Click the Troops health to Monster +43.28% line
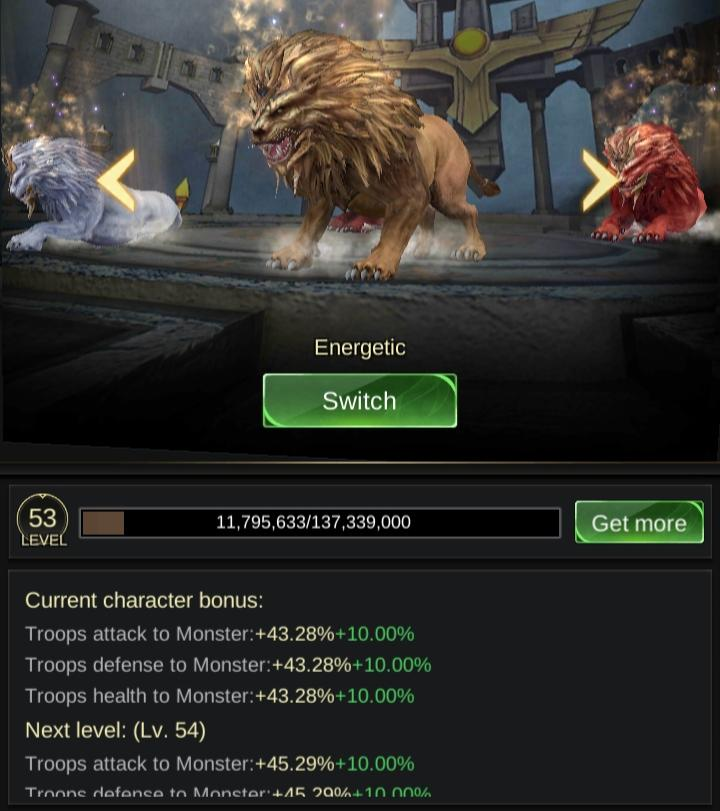The image size is (720, 811). pos(220,696)
